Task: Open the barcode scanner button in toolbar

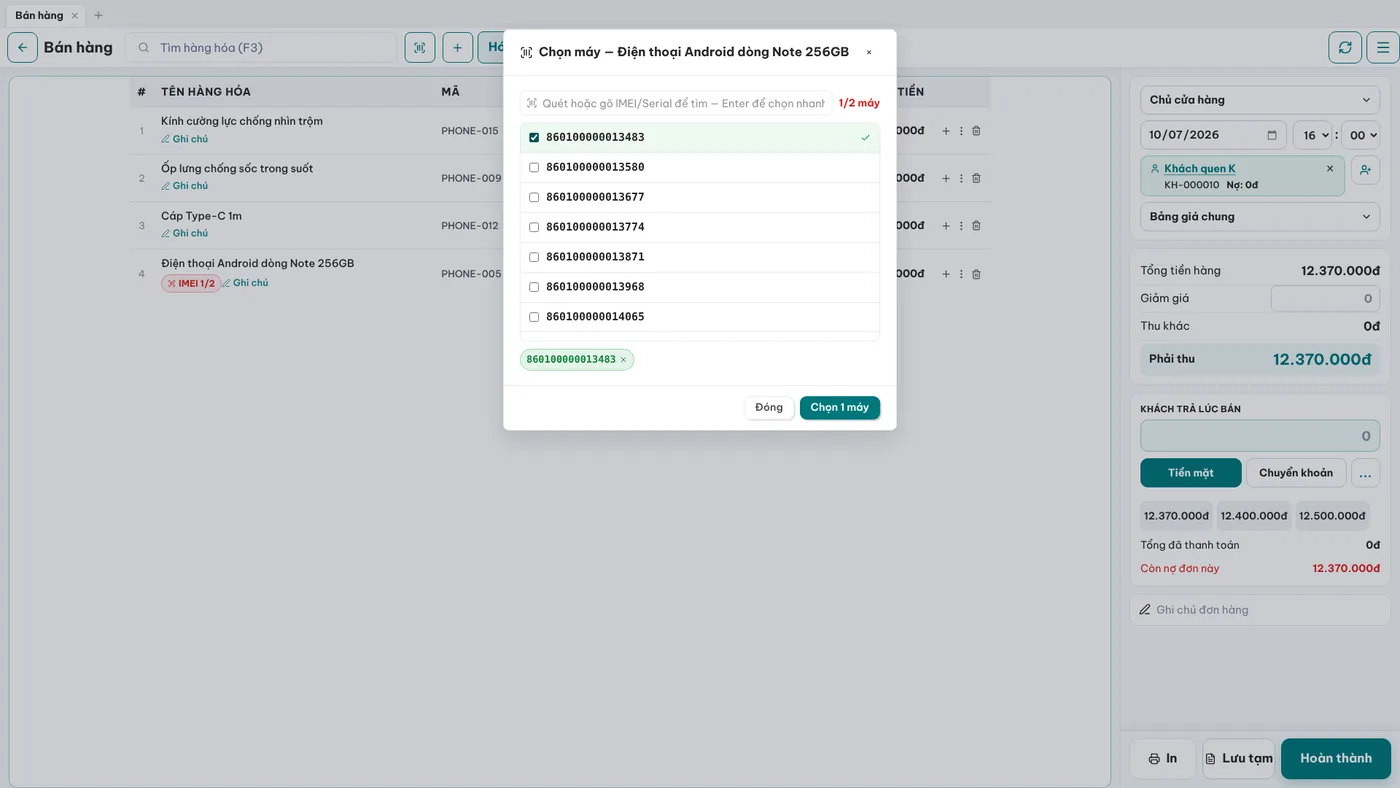Action: (x=420, y=47)
